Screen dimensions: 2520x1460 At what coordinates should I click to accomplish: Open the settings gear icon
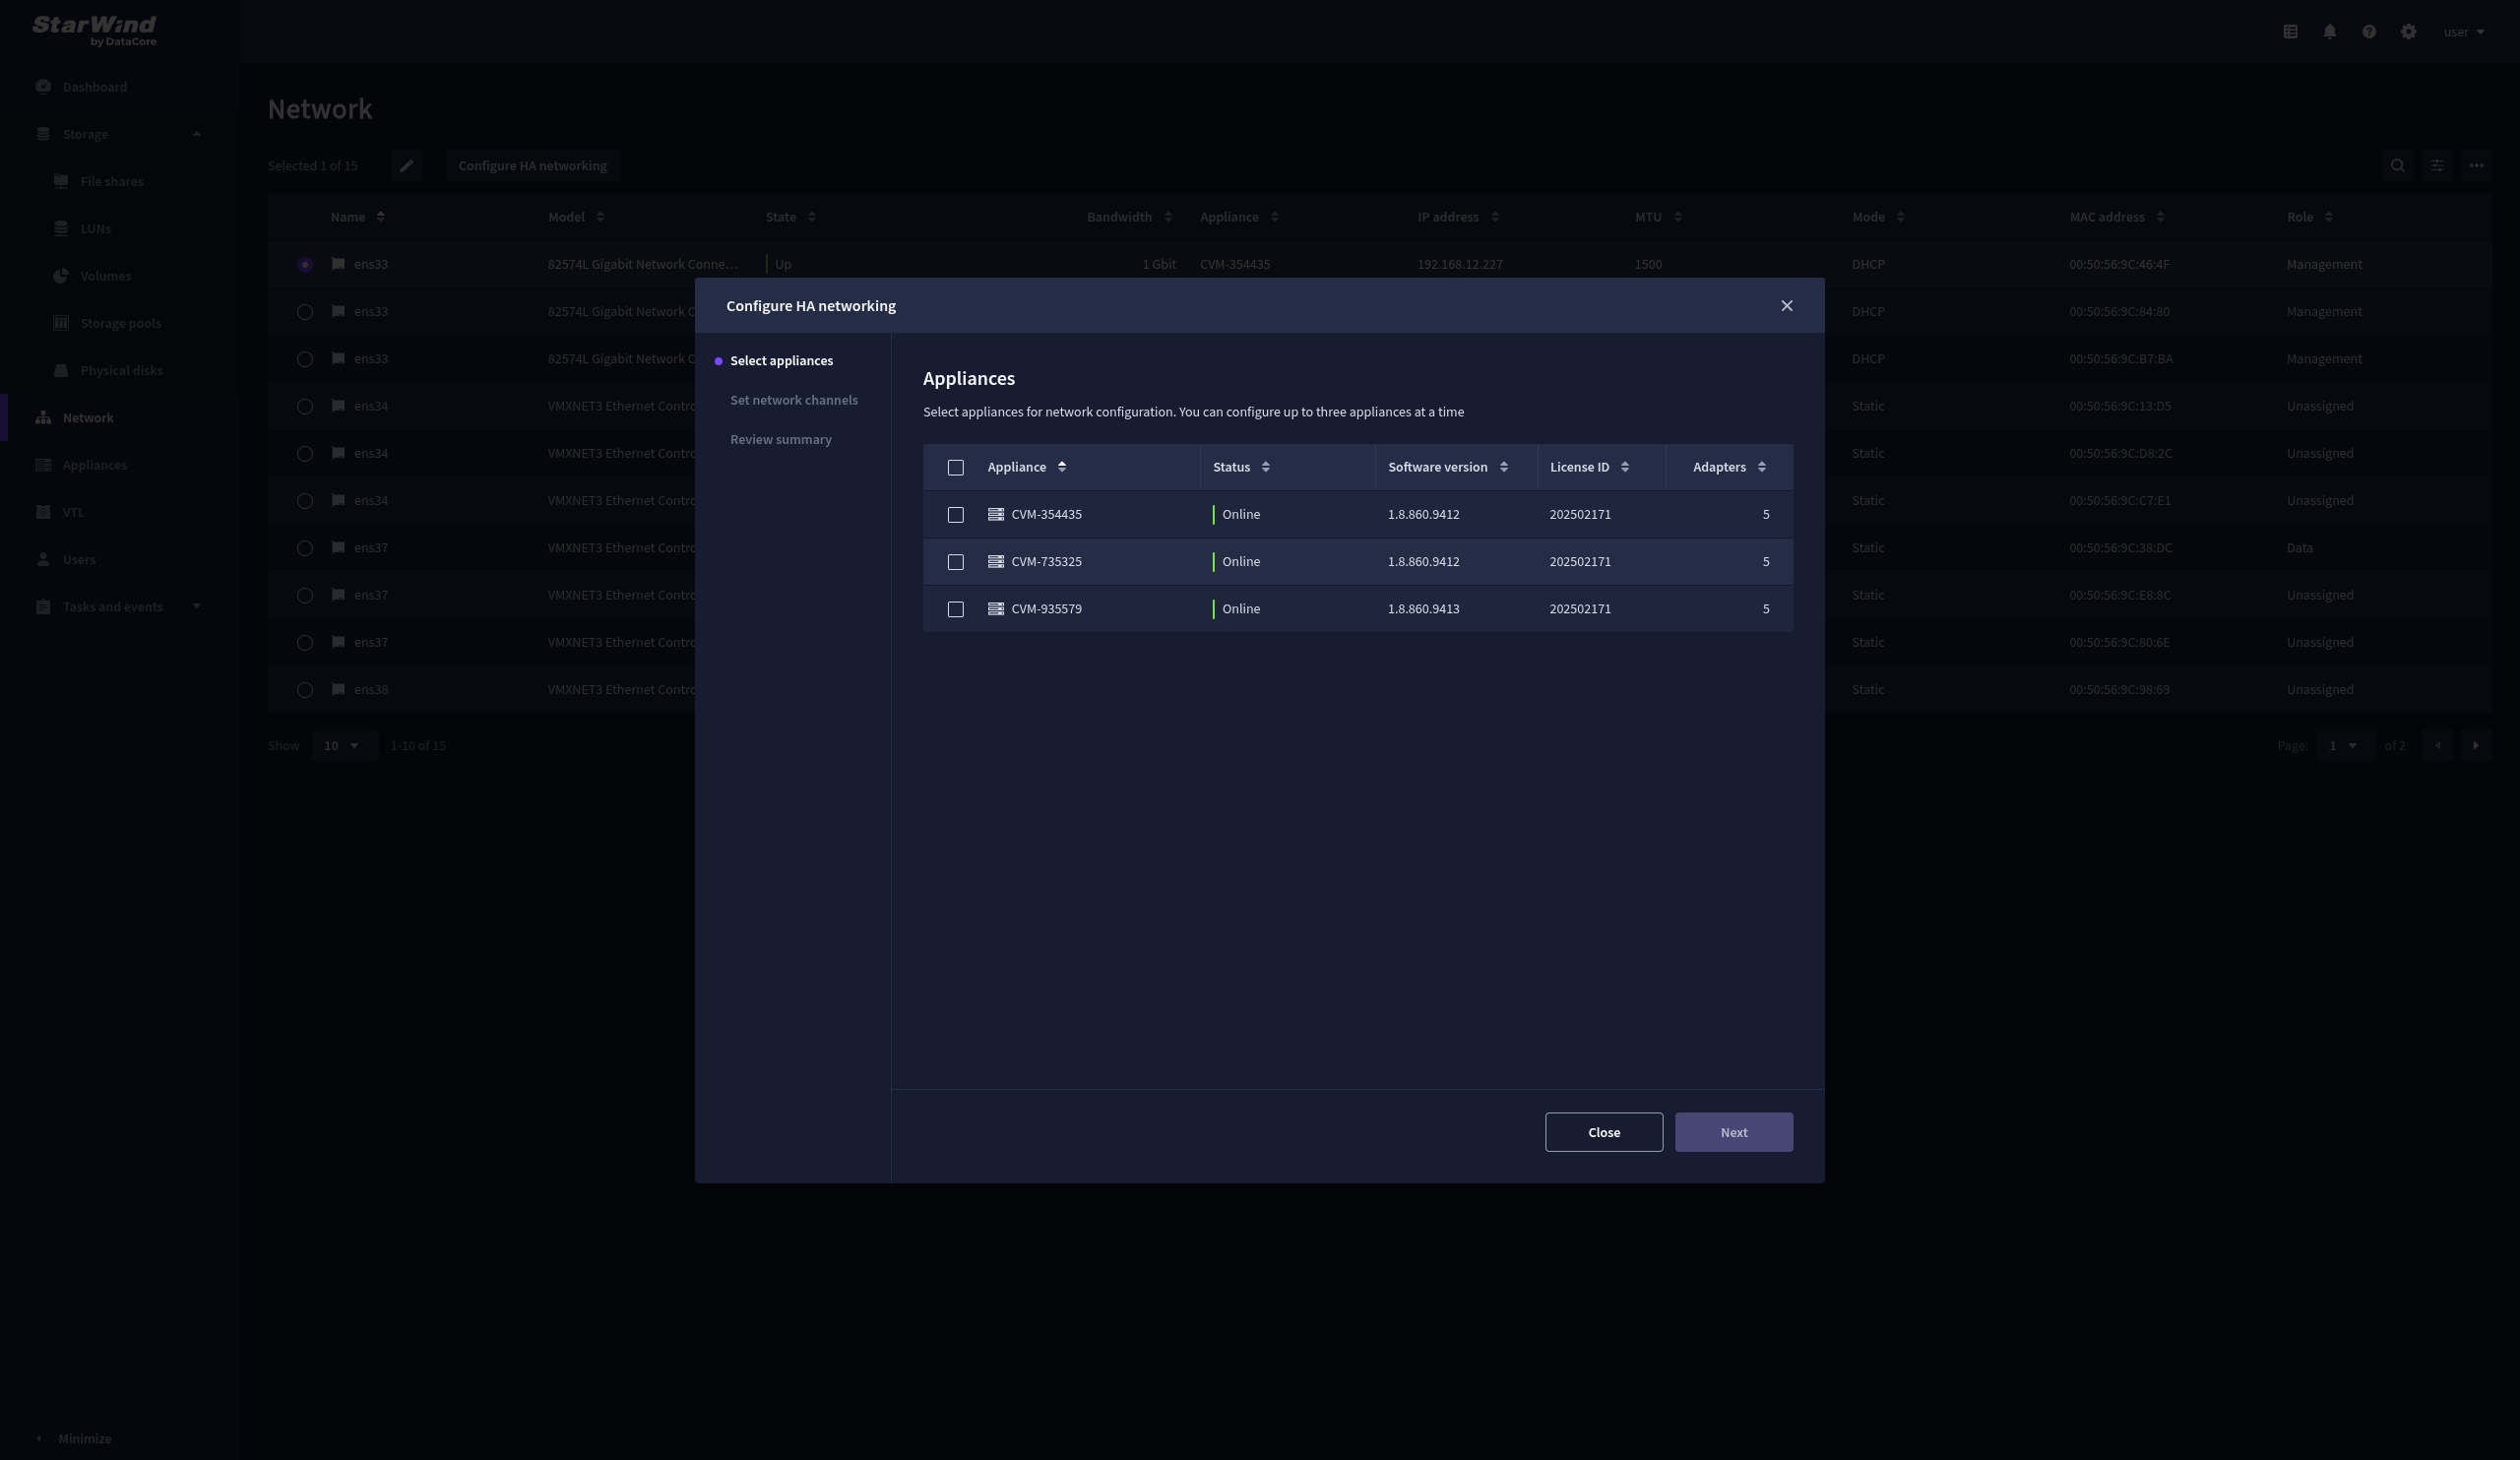pyautogui.click(x=2408, y=32)
